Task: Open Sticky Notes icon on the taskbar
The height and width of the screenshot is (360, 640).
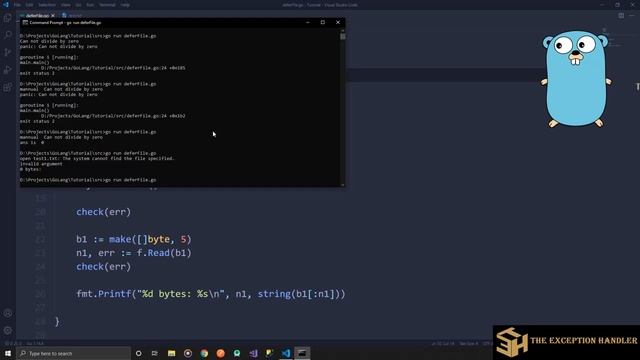Action: click(269, 353)
